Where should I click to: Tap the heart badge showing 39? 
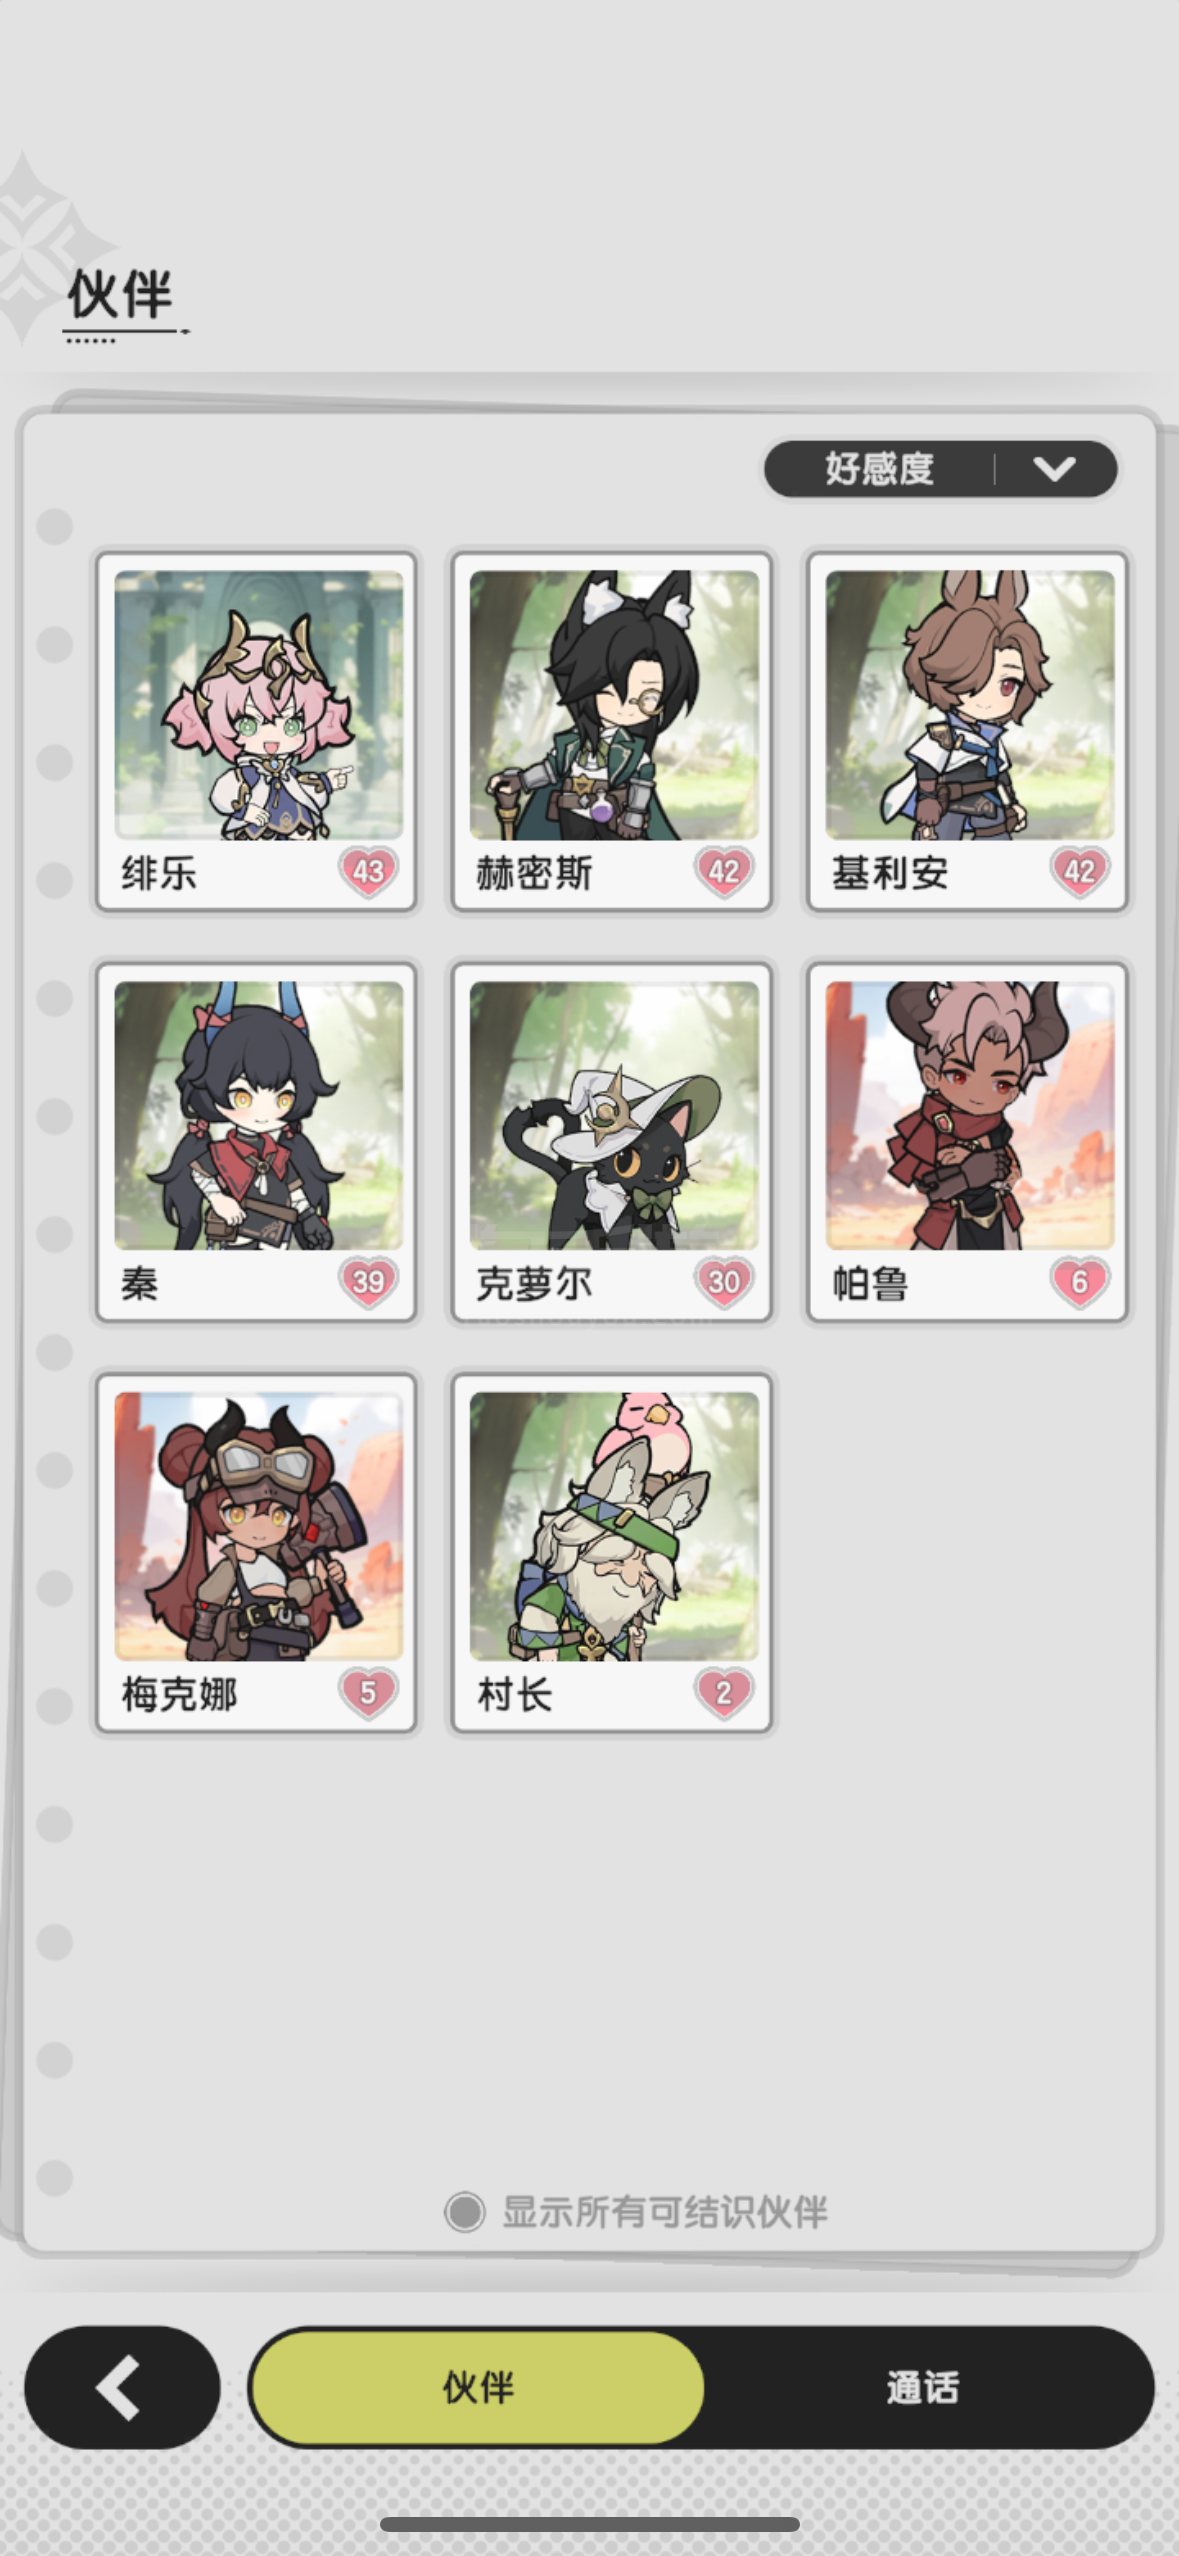pos(368,1282)
